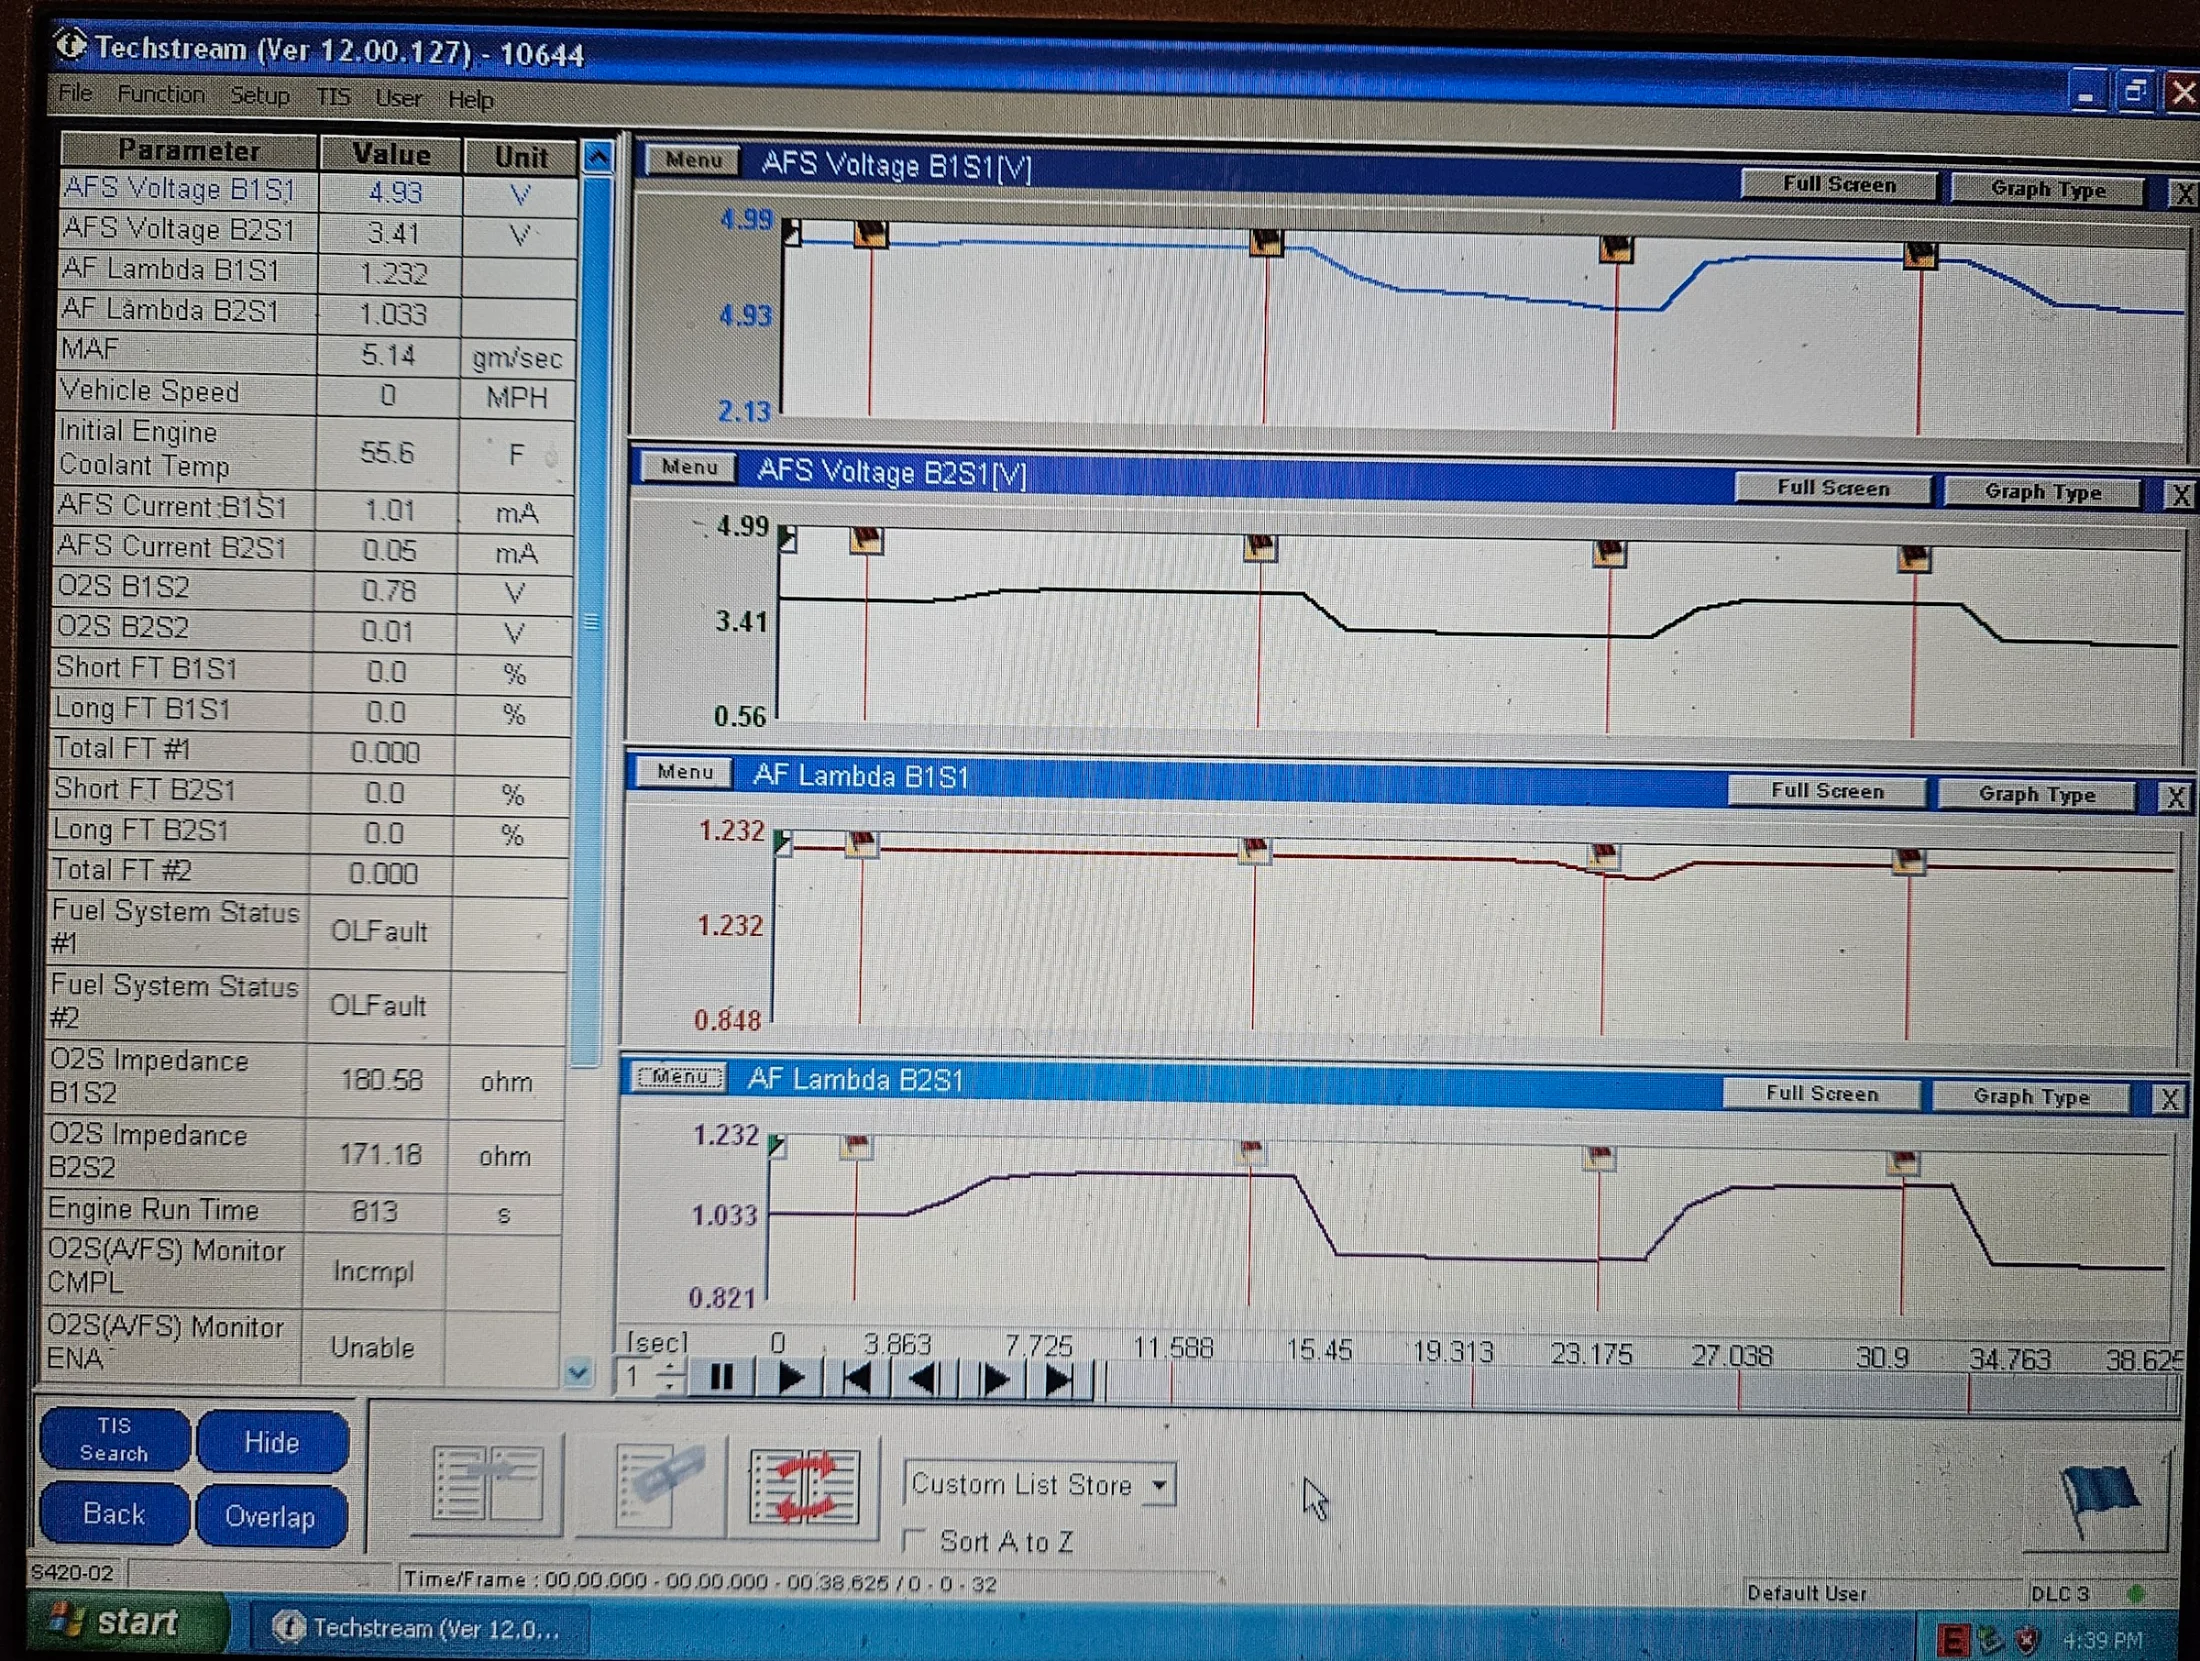Change Graph Type for AFS Voltage B1S1
The height and width of the screenshot is (1661, 2200).
click(x=2047, y=189)
